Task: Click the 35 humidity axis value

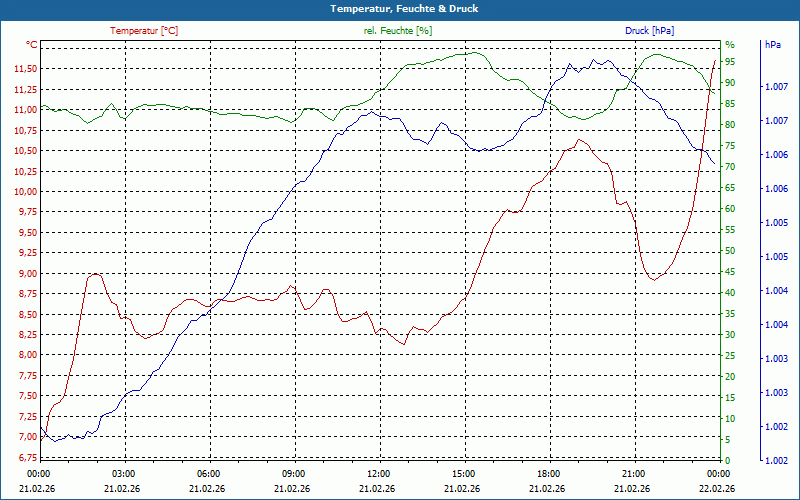Action: point(731,314)
